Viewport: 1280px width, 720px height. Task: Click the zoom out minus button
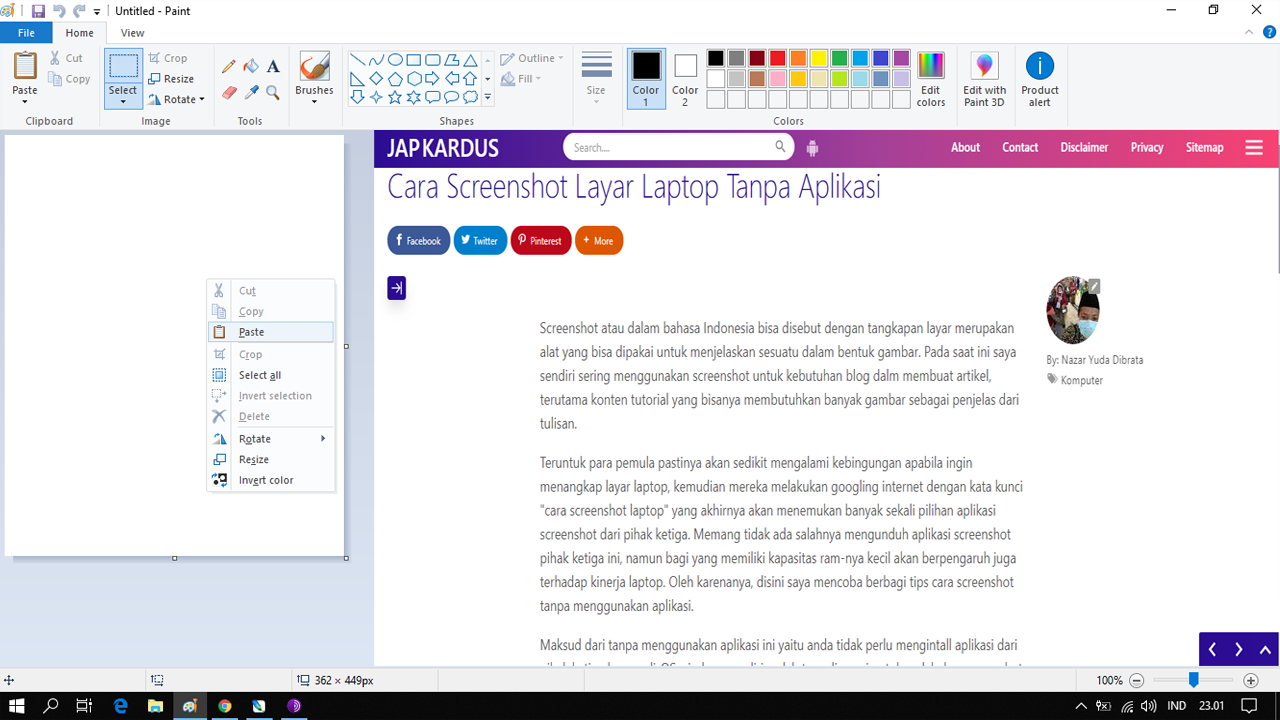point(1136,680)
